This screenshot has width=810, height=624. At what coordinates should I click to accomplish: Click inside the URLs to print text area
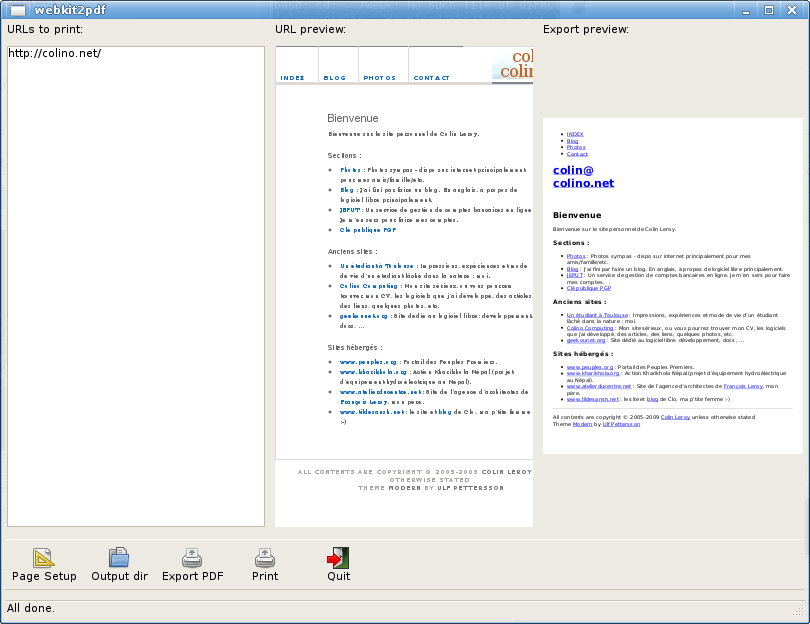[135, 300]
